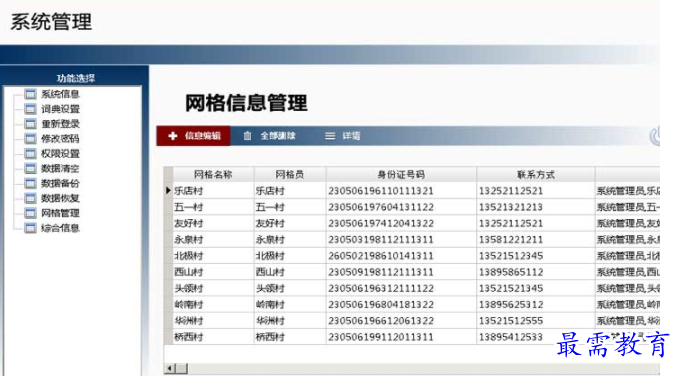Click phone number 13581221211
Image resolution: width=678 pixels, height=376 pixels.
[x=511, y=239]
